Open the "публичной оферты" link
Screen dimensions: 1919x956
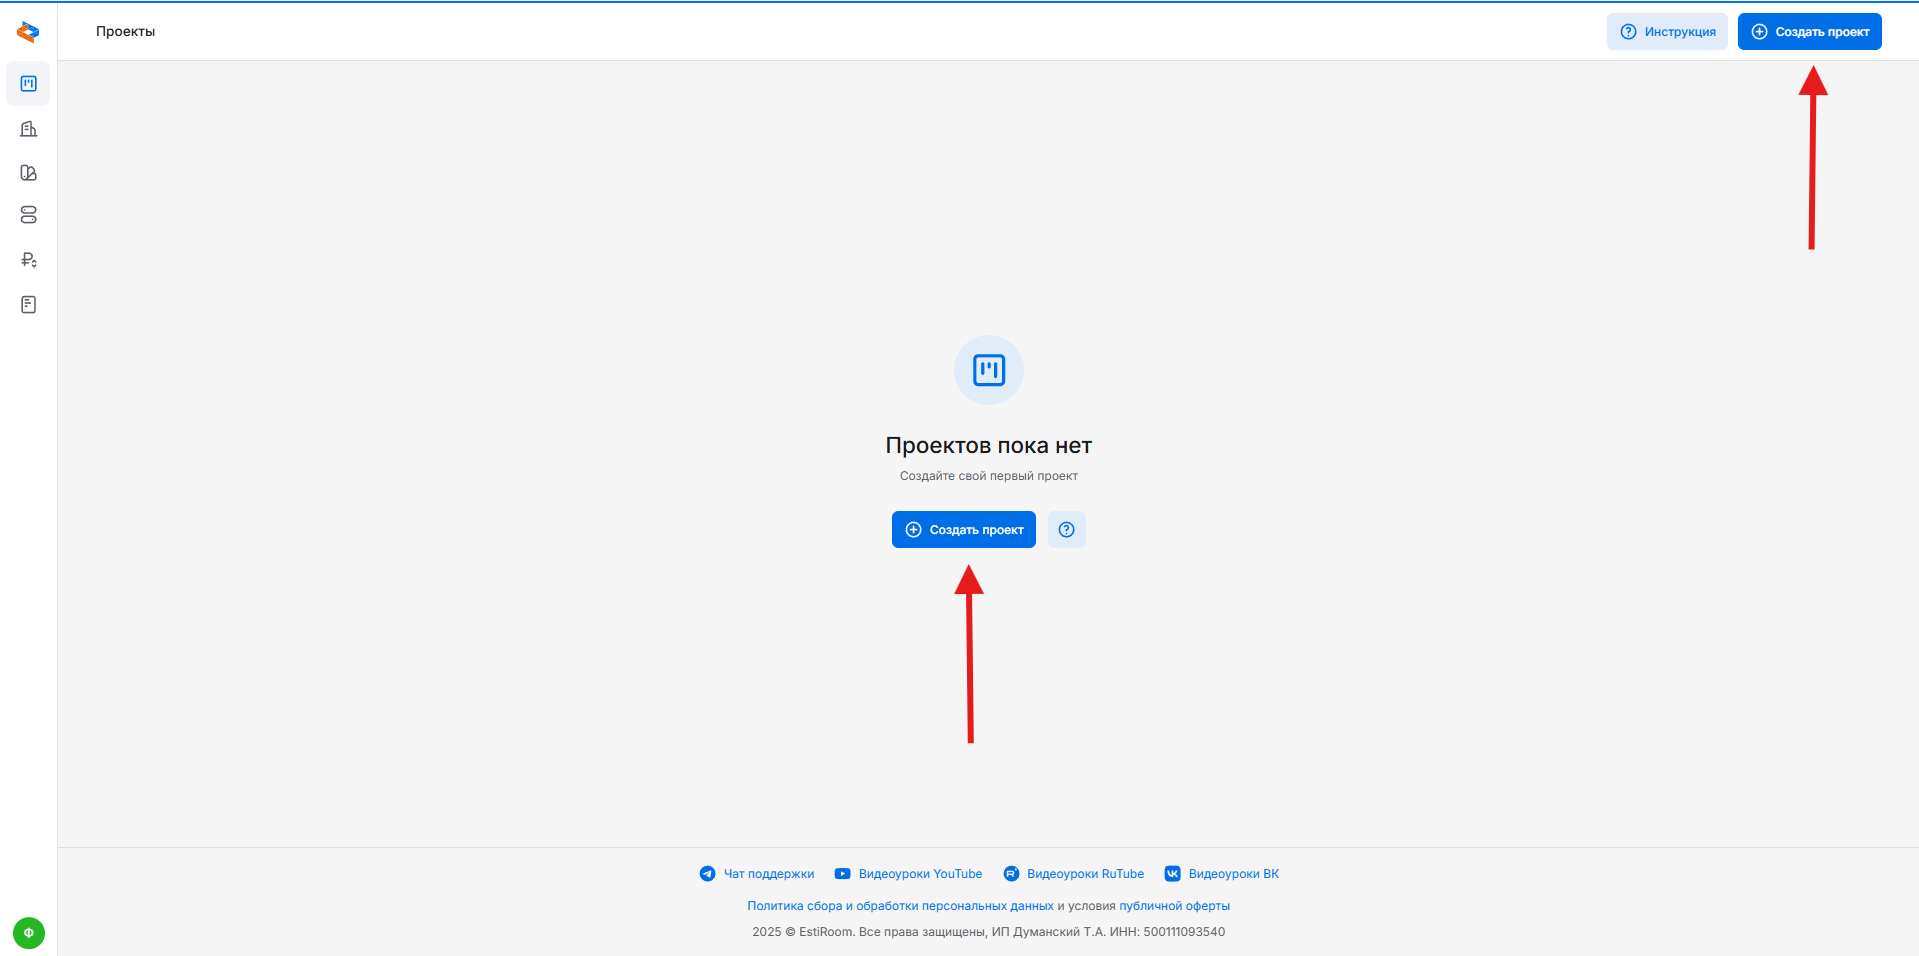pos(1174,906)
